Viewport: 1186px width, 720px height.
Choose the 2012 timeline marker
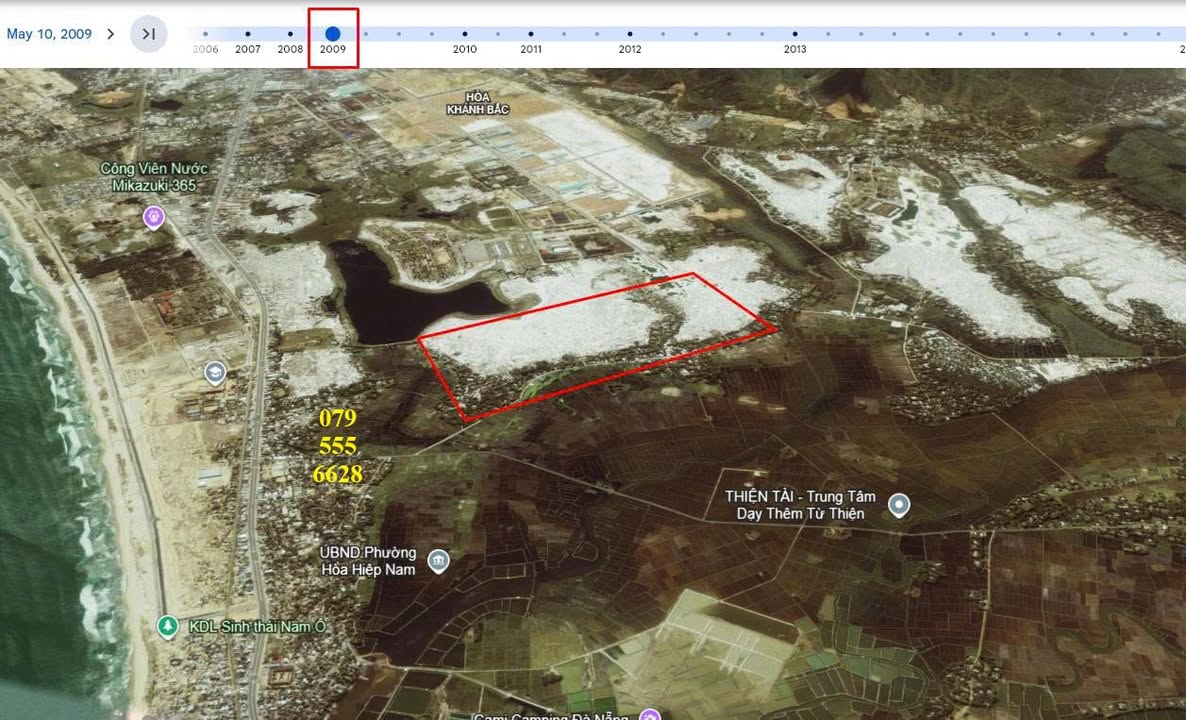point(630,34)
